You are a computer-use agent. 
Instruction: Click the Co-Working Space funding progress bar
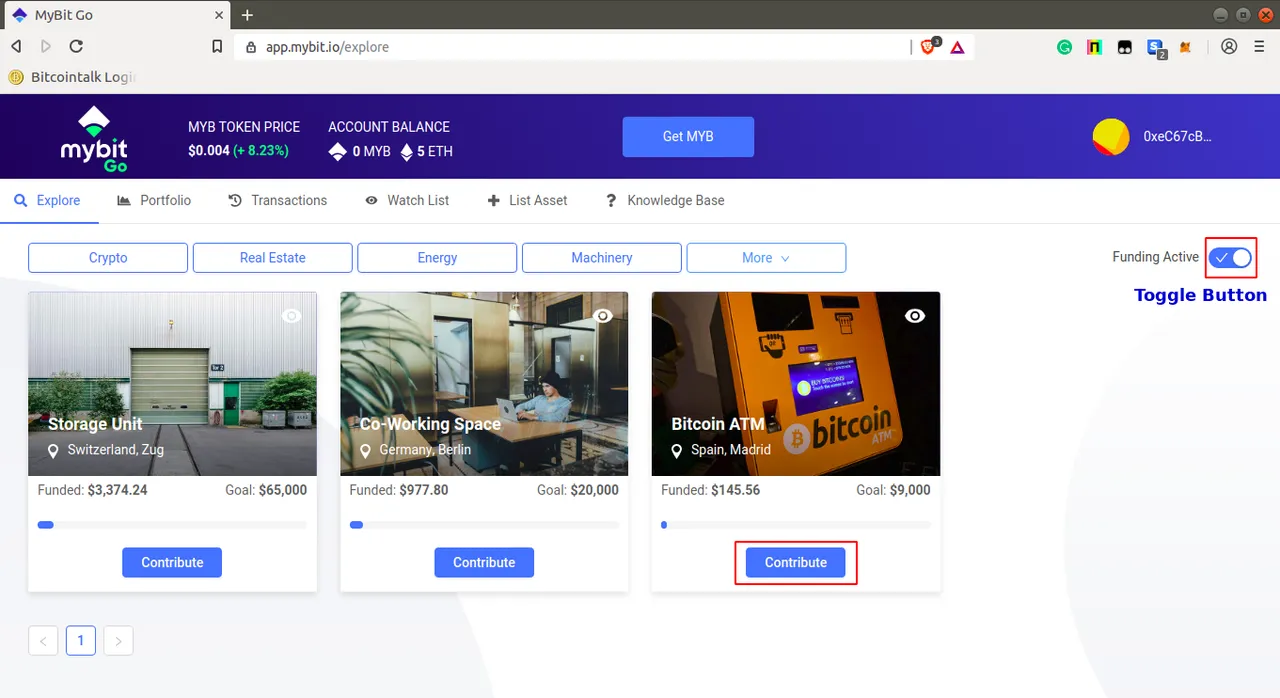point(484,525)
